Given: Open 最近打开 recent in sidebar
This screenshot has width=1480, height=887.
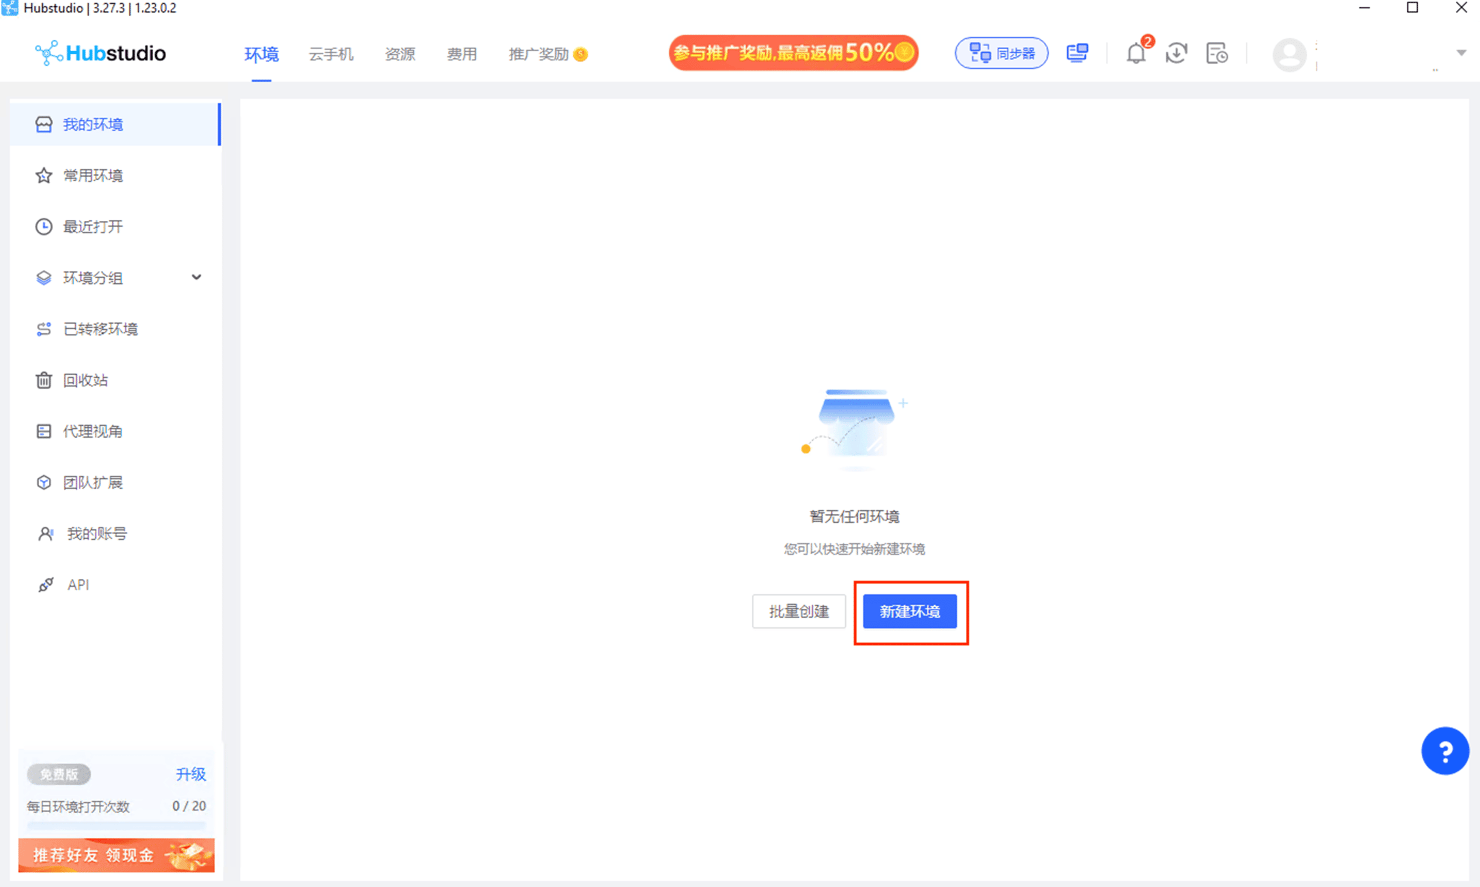Looking at the screenshot, I should pos(92,227).
